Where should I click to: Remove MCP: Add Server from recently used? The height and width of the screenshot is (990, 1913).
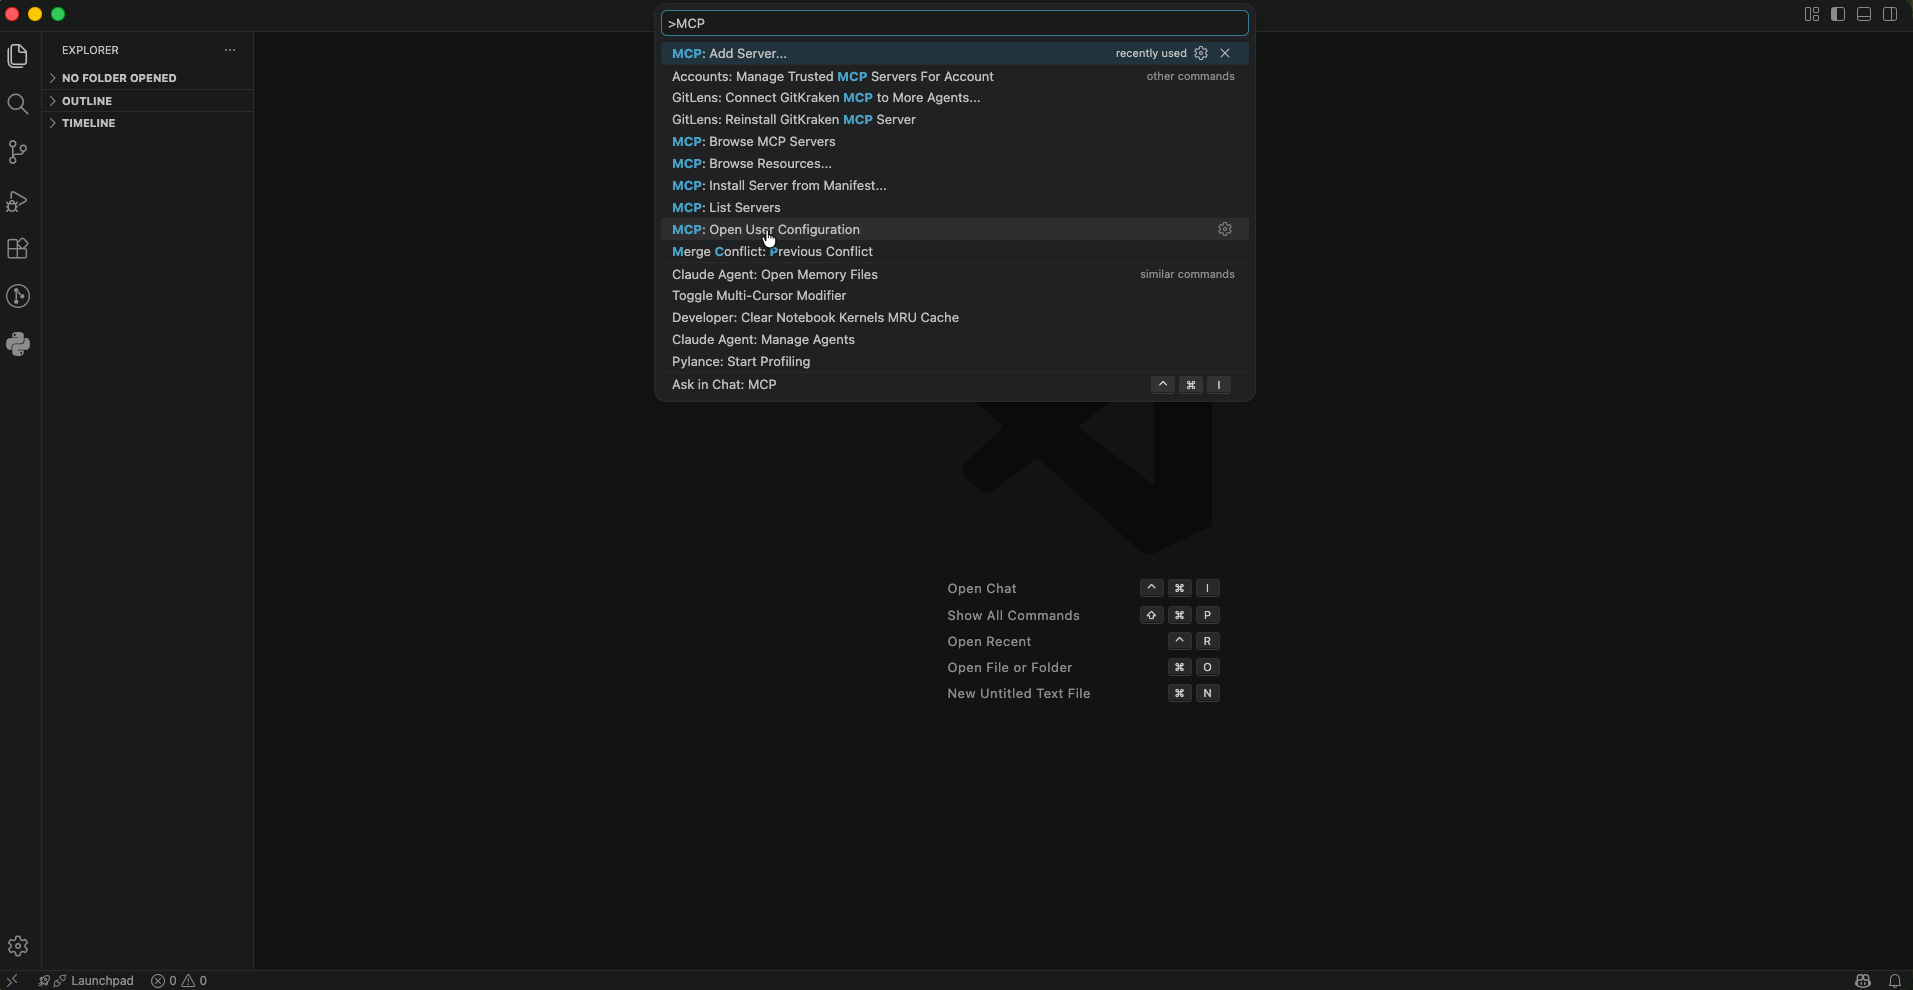(x=1225, y=53)
